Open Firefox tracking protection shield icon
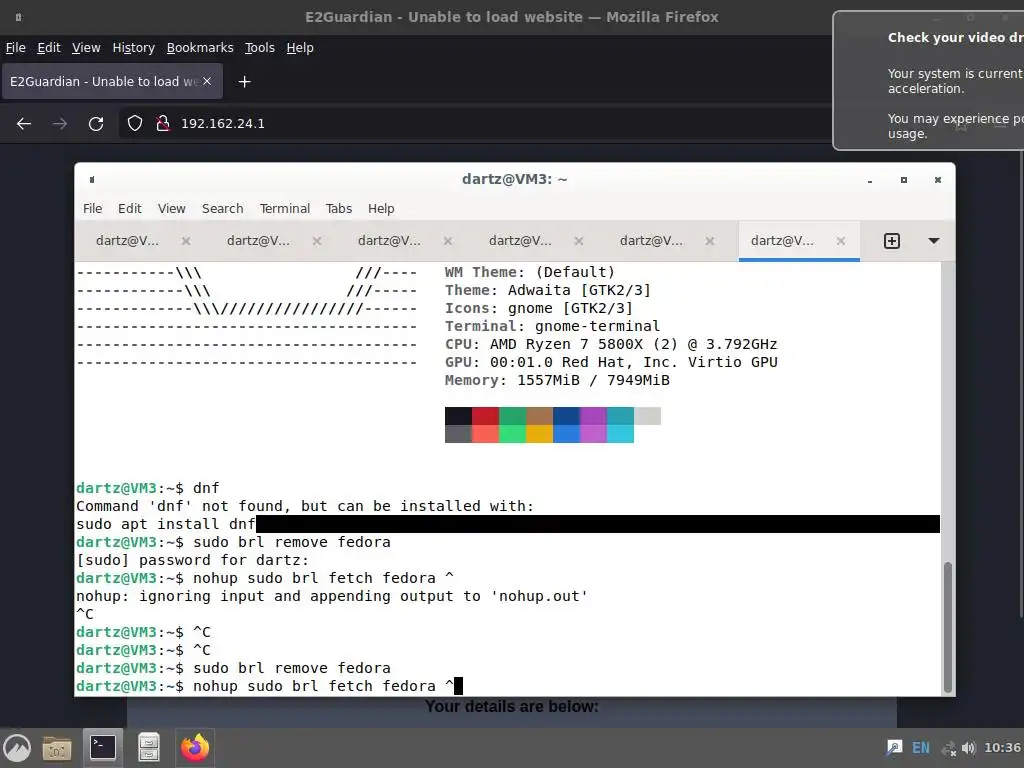This screenshot has height=768, width=1024. coord(135,123)
